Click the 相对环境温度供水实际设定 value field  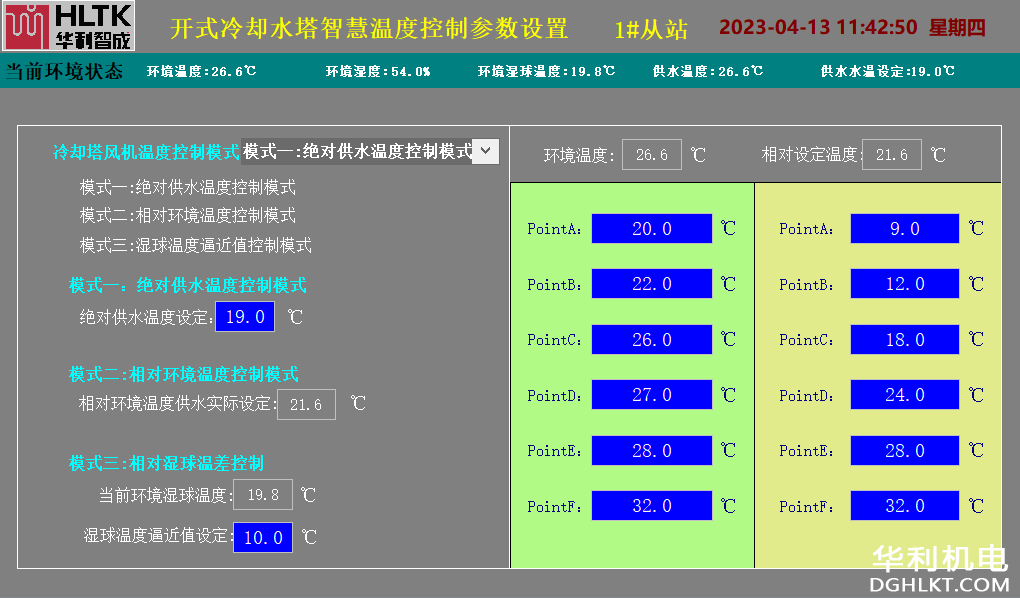tap(306, 404)
